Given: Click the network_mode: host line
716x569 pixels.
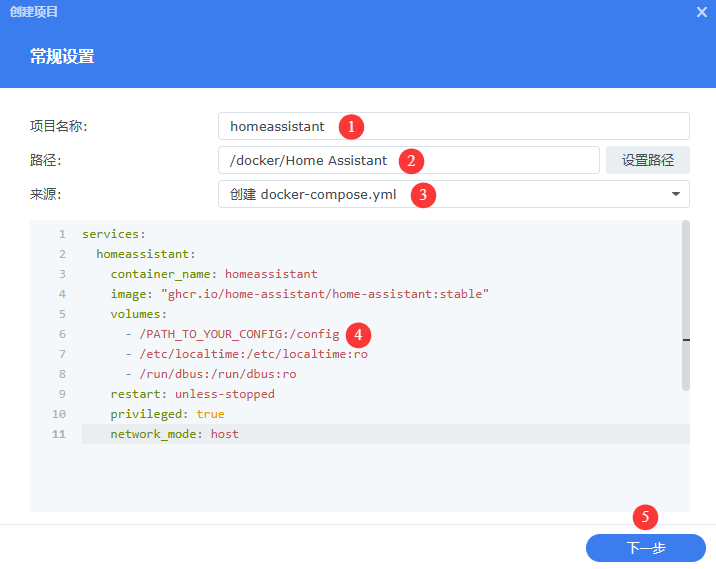Looking at the screenshot, I should click(175, 434).
